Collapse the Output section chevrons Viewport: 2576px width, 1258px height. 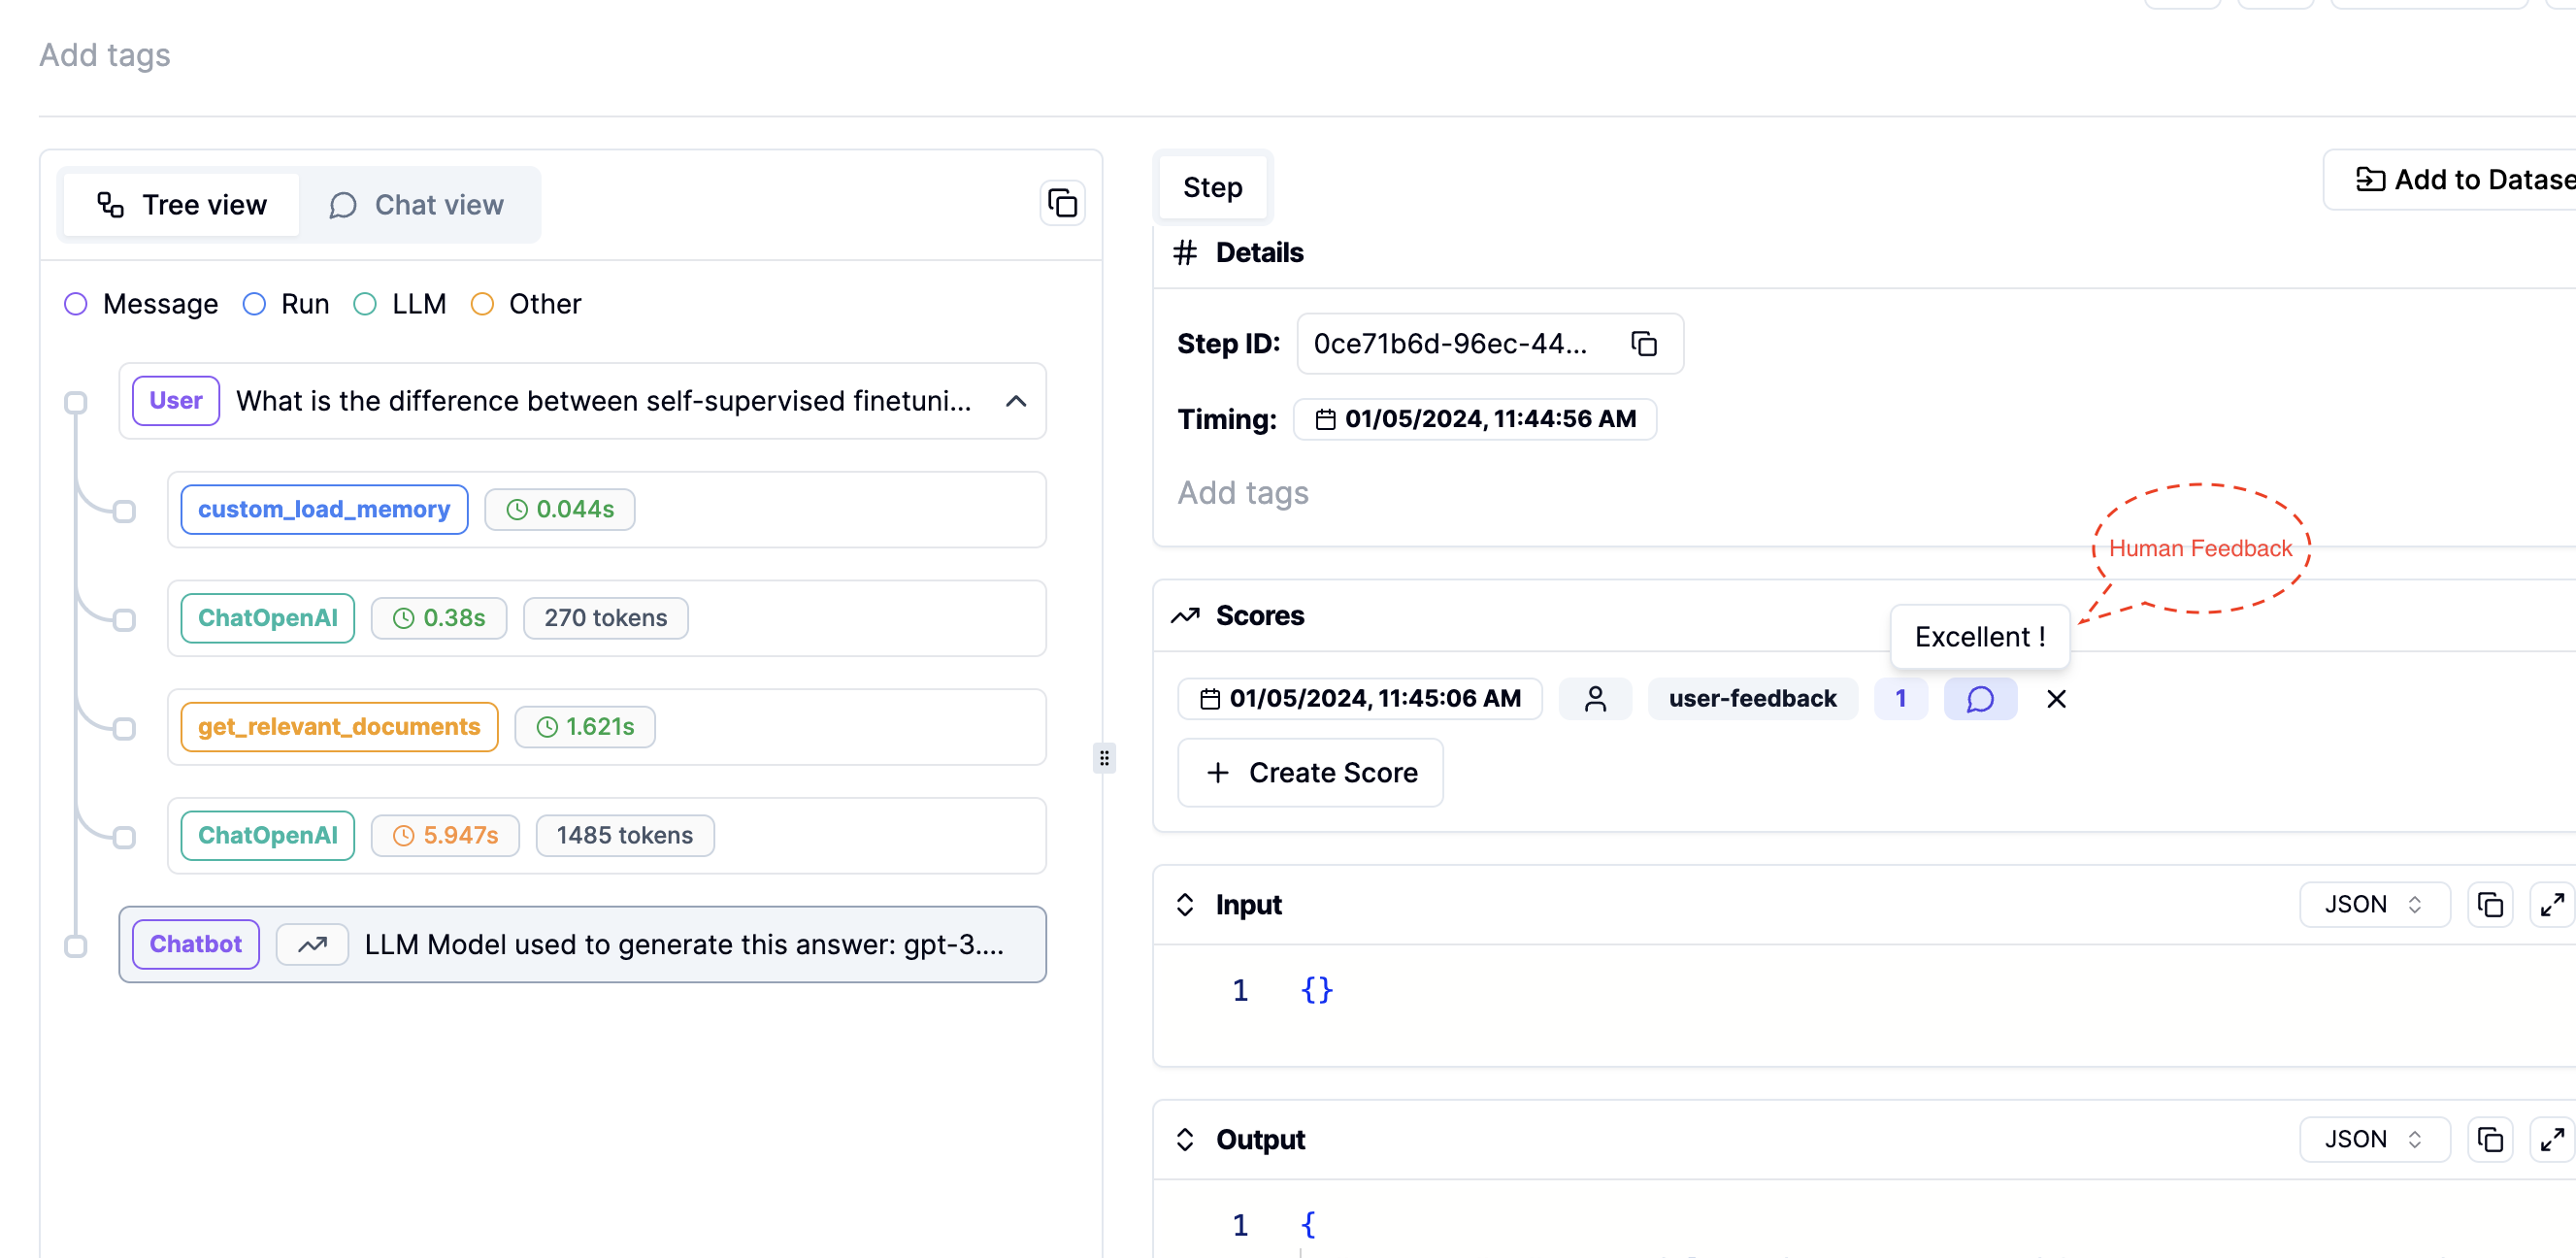1185,1140
